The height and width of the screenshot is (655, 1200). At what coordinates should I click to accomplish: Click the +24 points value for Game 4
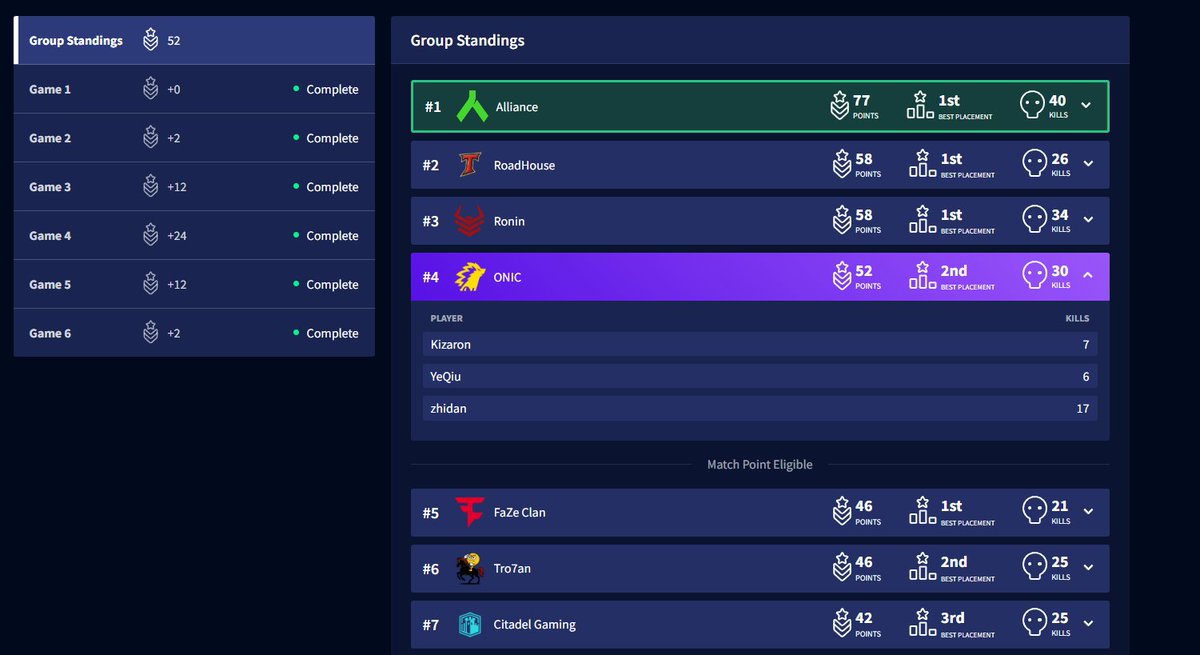tap(177, 236)
